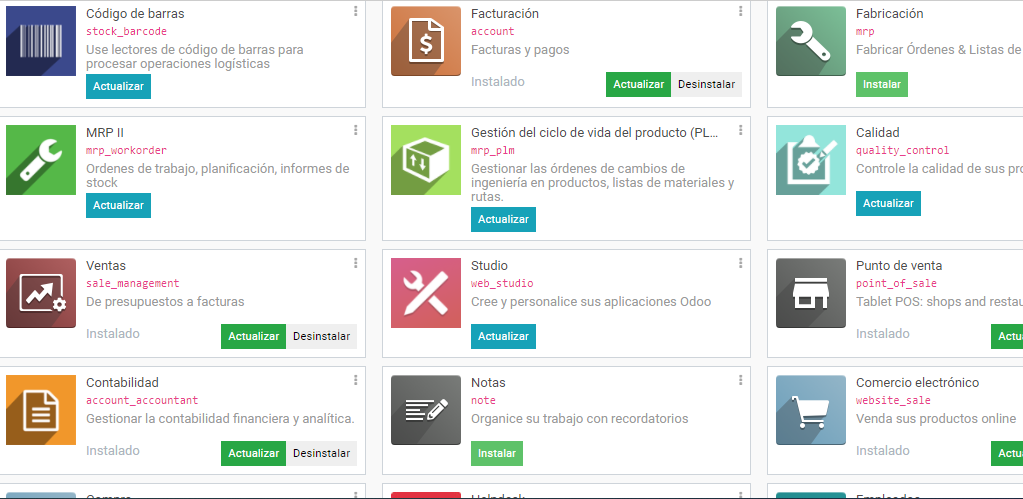The width and height of the screenshot is (1023, 499).
Task: Click the web_studio technical name
Action: tap(502, 283)
